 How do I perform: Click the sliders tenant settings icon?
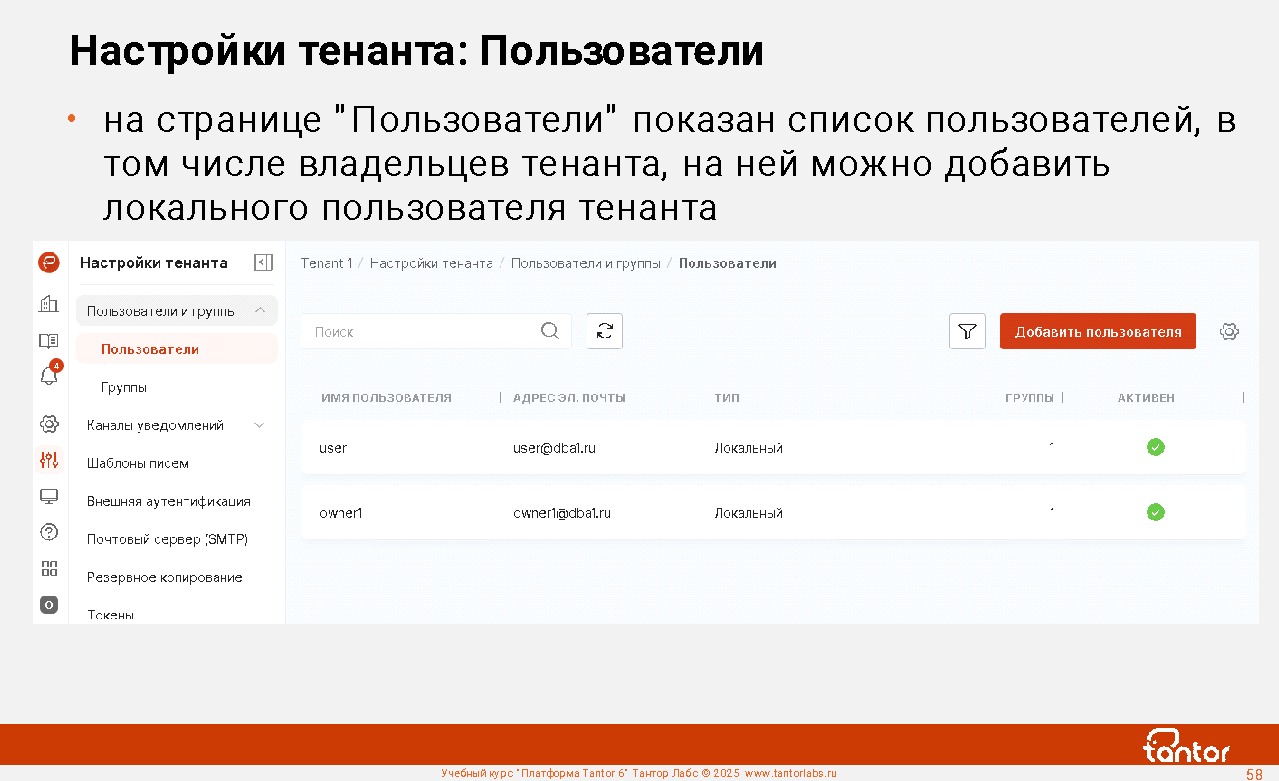48,460
